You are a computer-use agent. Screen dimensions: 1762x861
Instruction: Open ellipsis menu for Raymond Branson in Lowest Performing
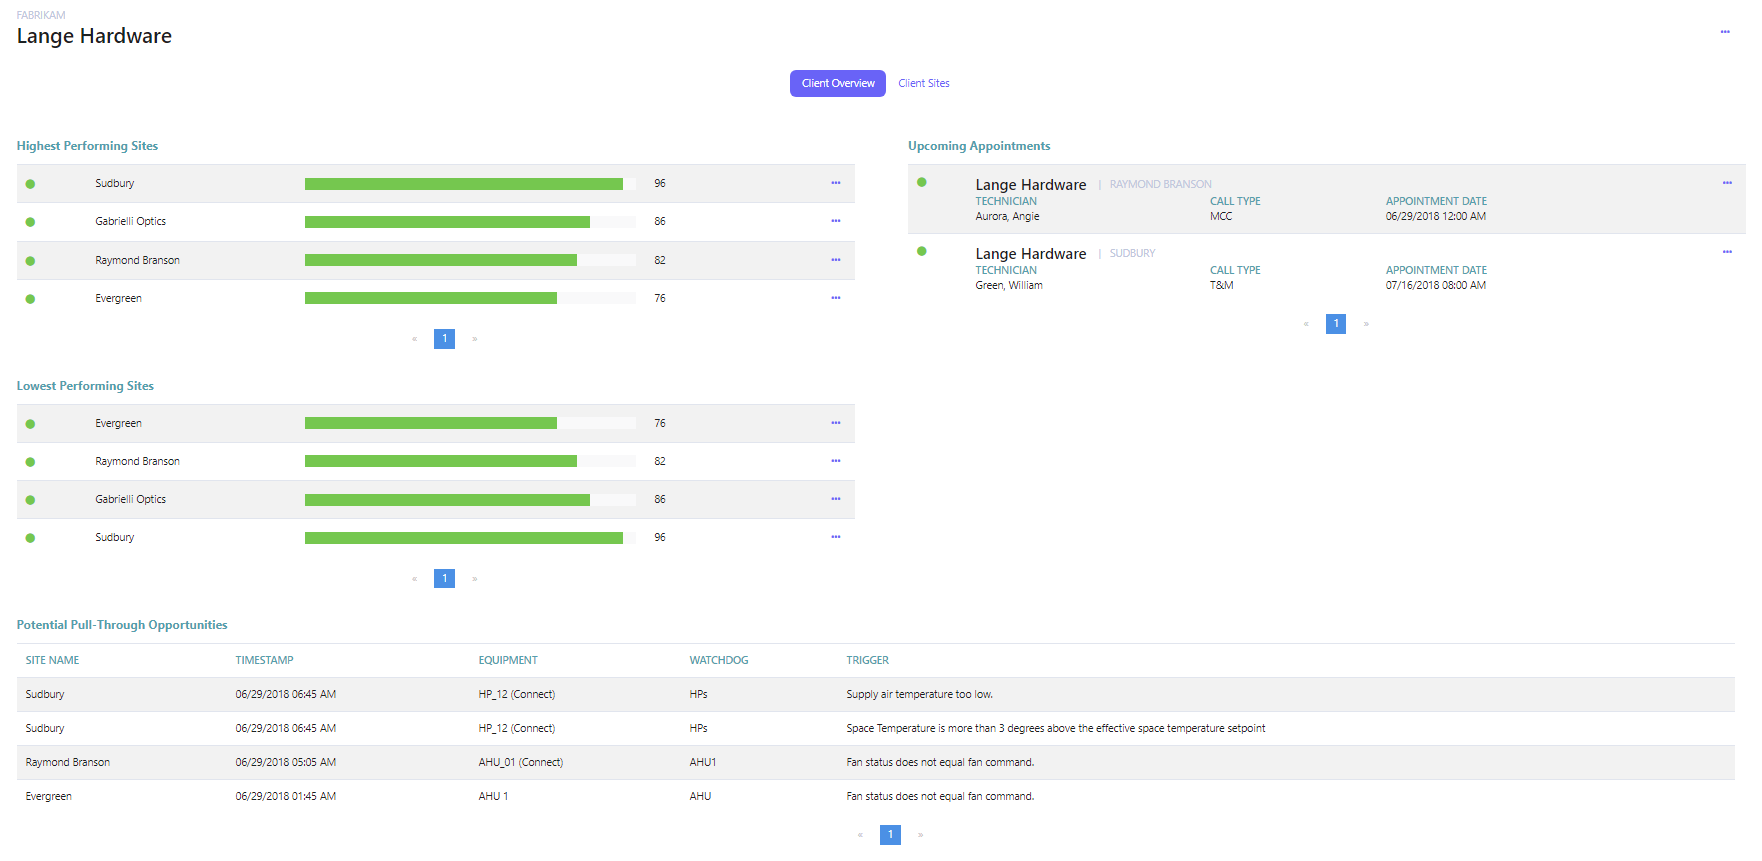click(835, 461)
